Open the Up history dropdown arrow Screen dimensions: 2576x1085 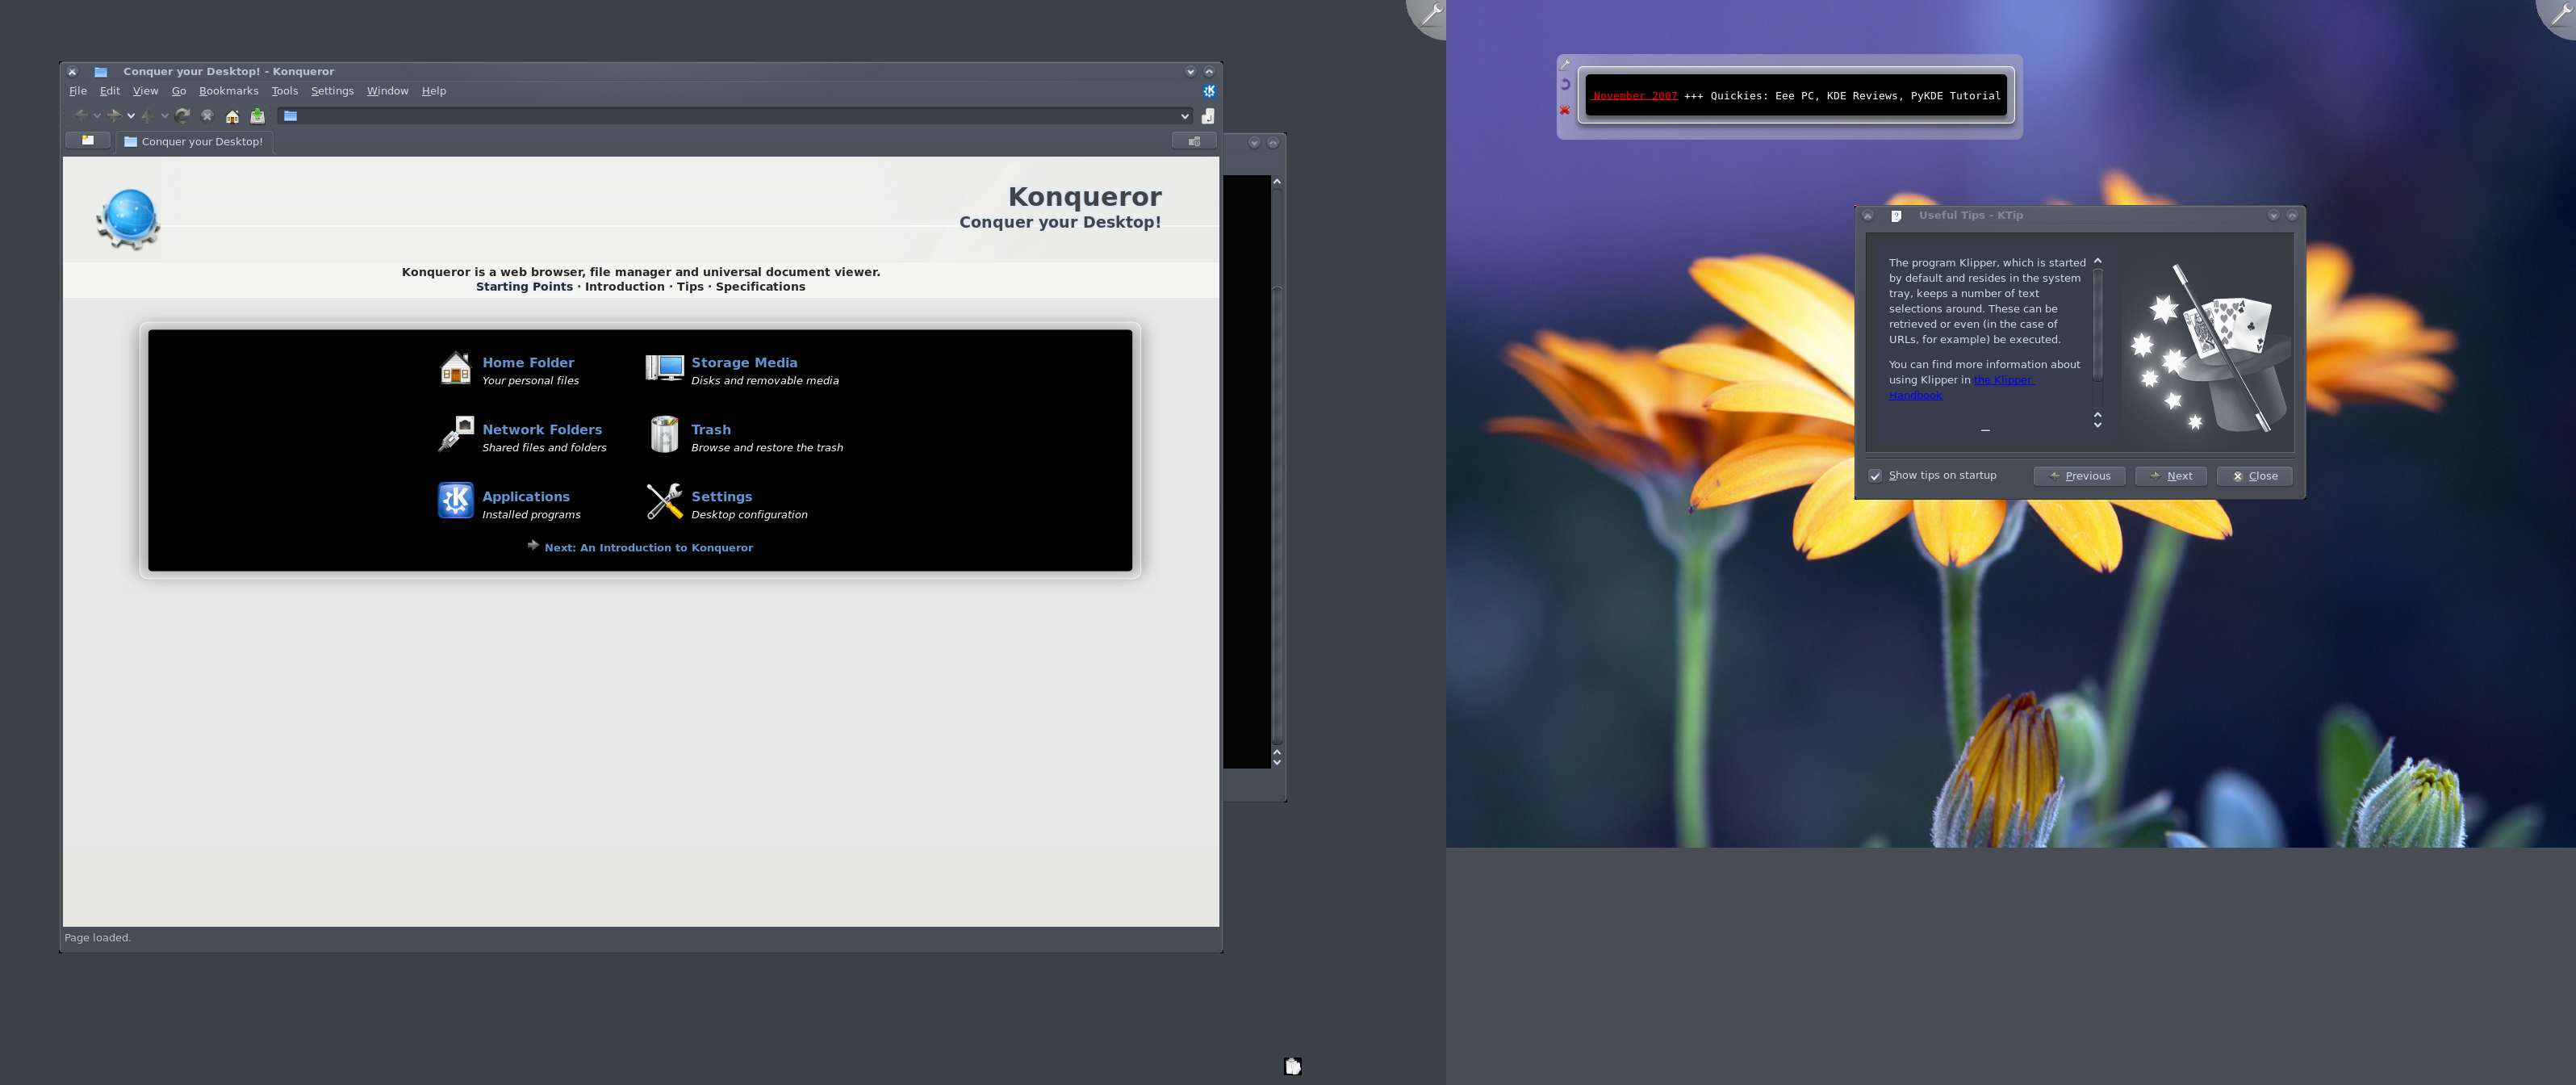(164, 116)
